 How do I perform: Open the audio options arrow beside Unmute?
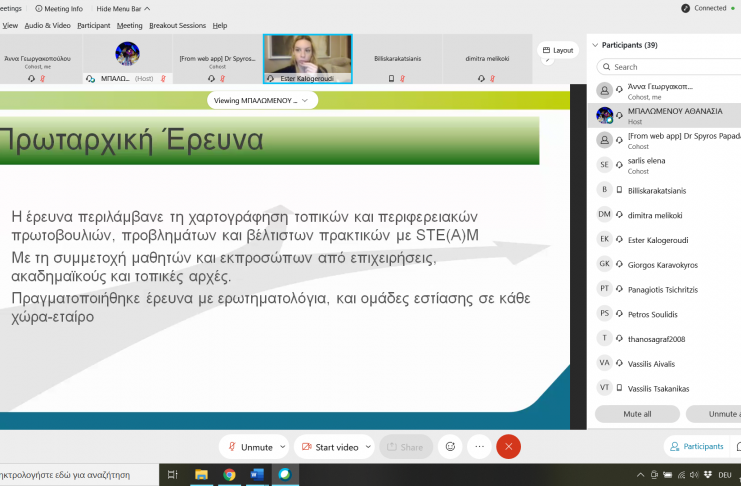tap(283, 447)
